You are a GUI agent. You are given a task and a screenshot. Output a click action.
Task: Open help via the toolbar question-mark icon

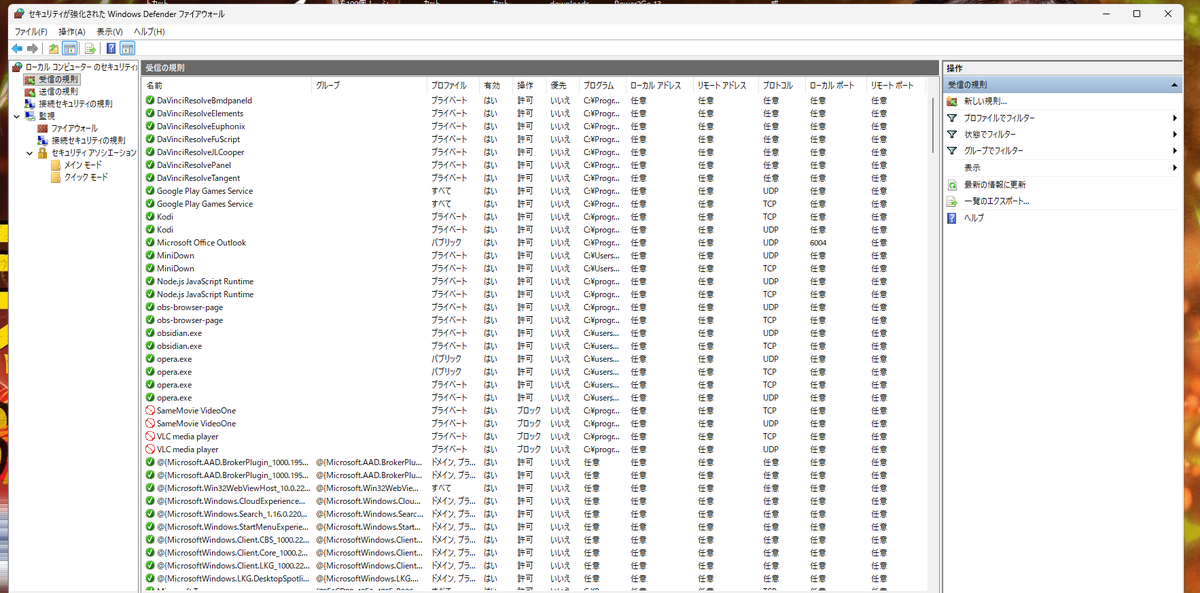tap(111, 48)
